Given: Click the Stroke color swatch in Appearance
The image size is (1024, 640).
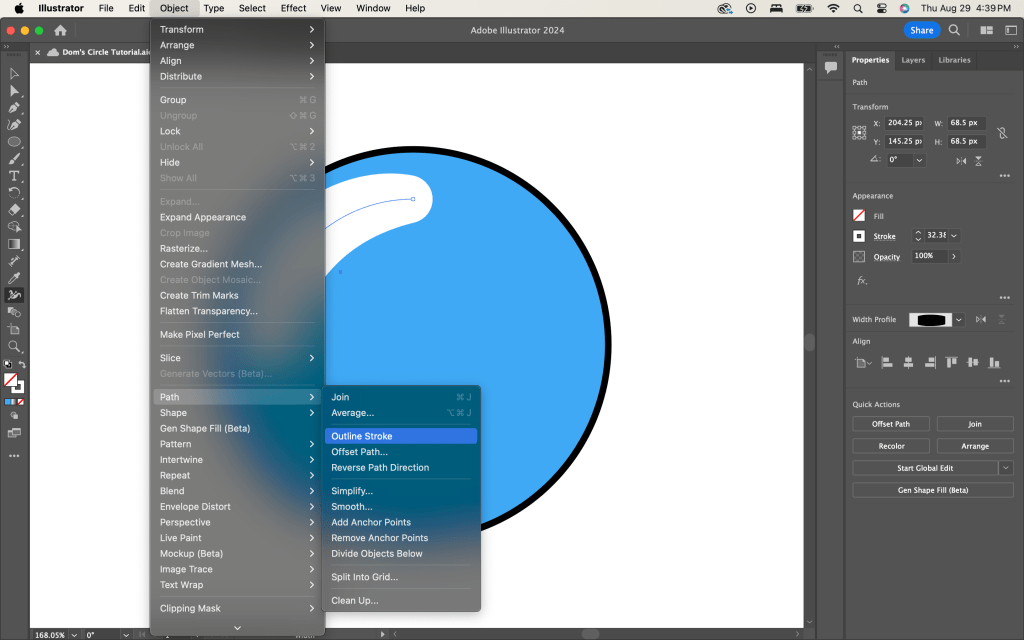Looking at the screenshot, I should pyautogui.click(x=859, y=236).
